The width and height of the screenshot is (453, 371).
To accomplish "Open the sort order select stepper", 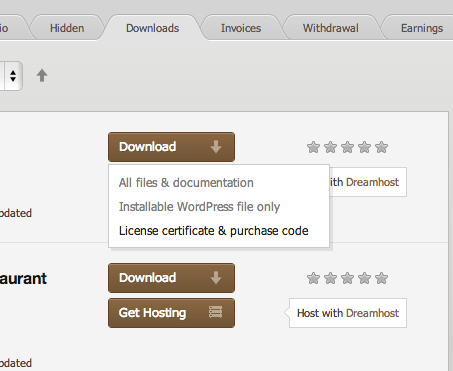I will [x=13, y=76].
